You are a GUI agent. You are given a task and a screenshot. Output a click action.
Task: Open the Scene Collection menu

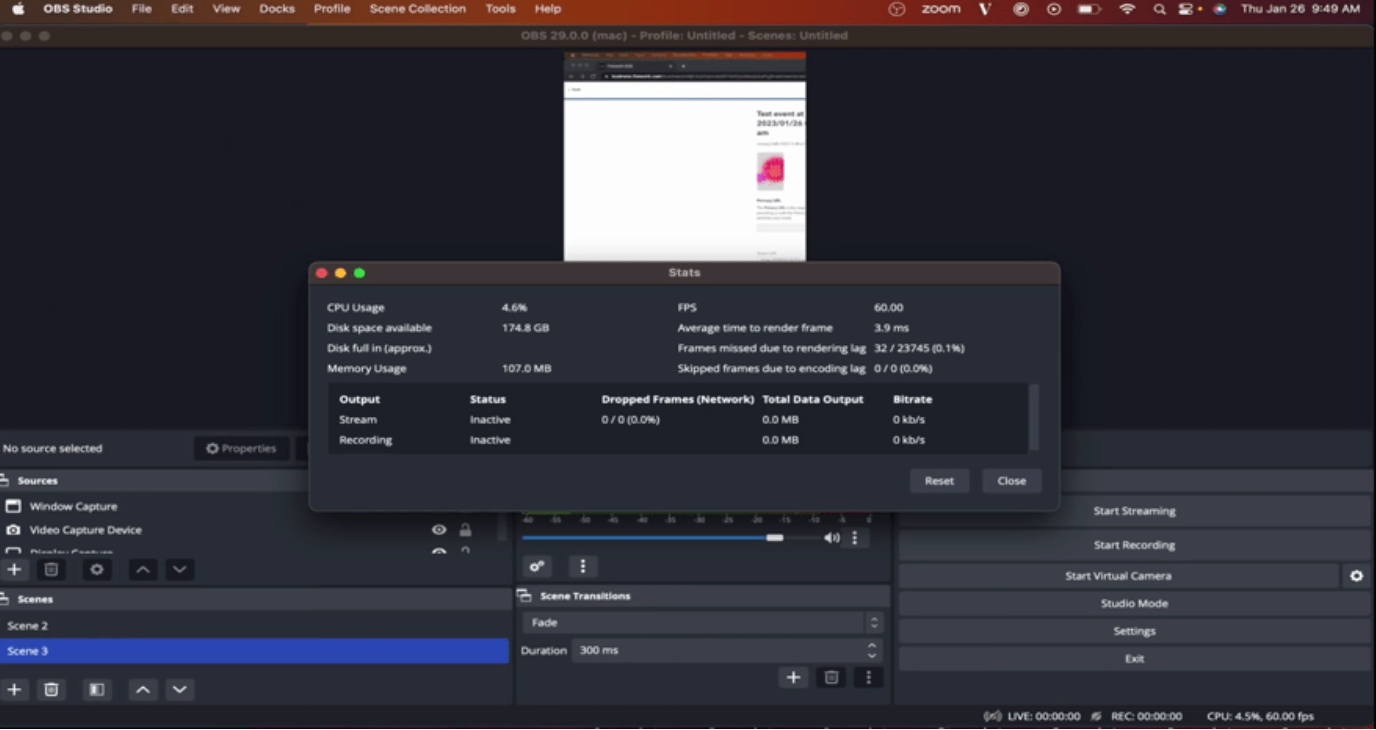click(417, 9)
